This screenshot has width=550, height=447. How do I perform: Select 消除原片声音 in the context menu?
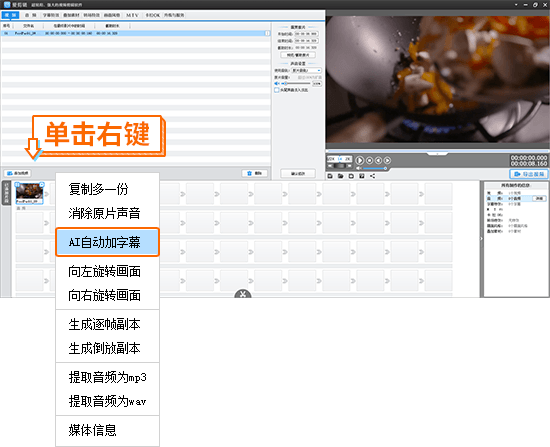tap(107, 213)
